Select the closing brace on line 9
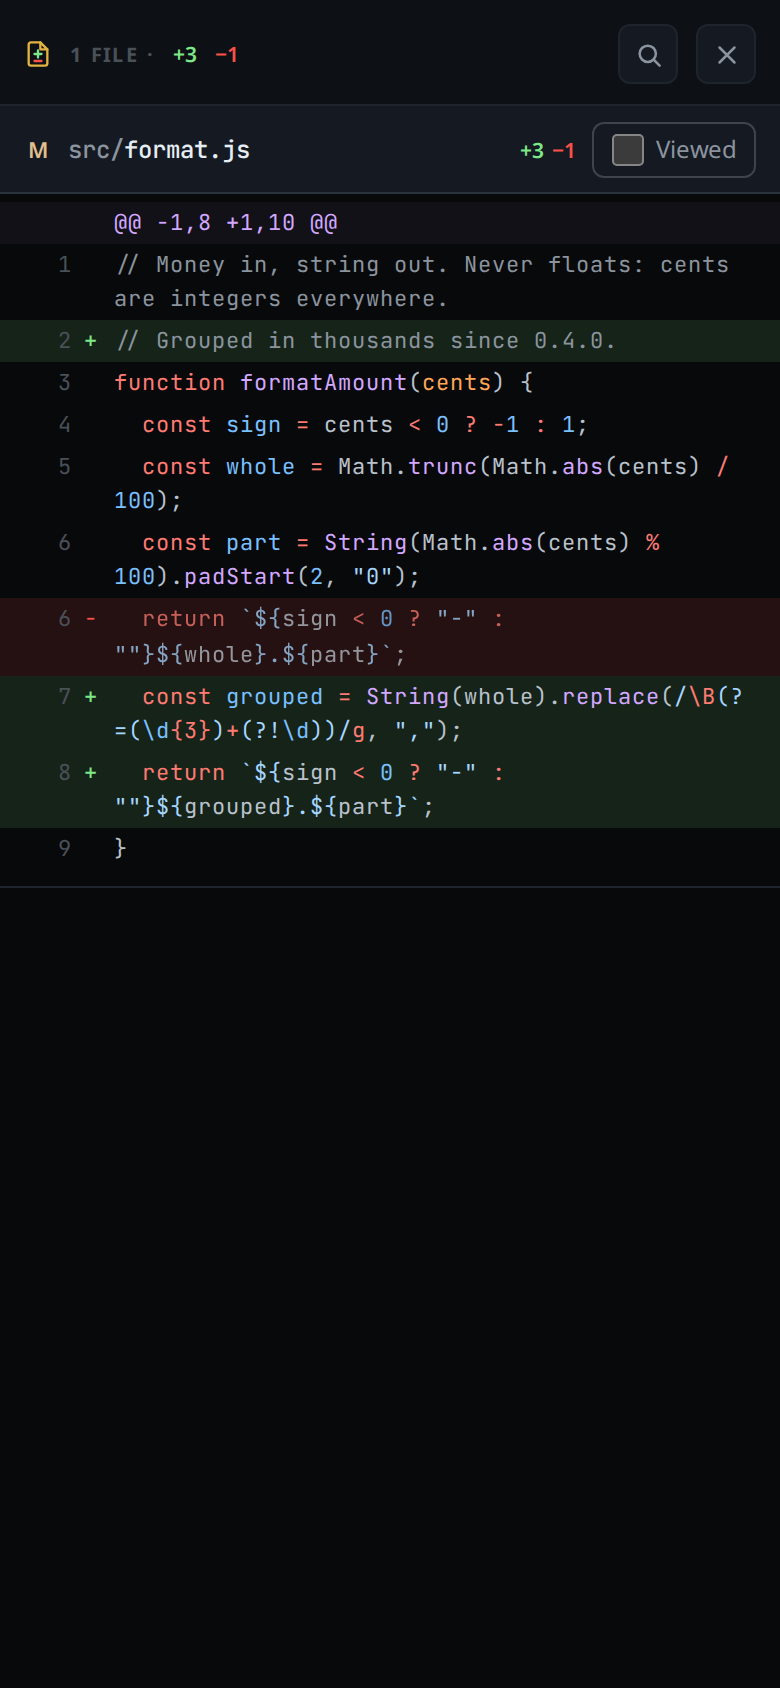The height and width of the screenshot is (1688, 780). 390,849
